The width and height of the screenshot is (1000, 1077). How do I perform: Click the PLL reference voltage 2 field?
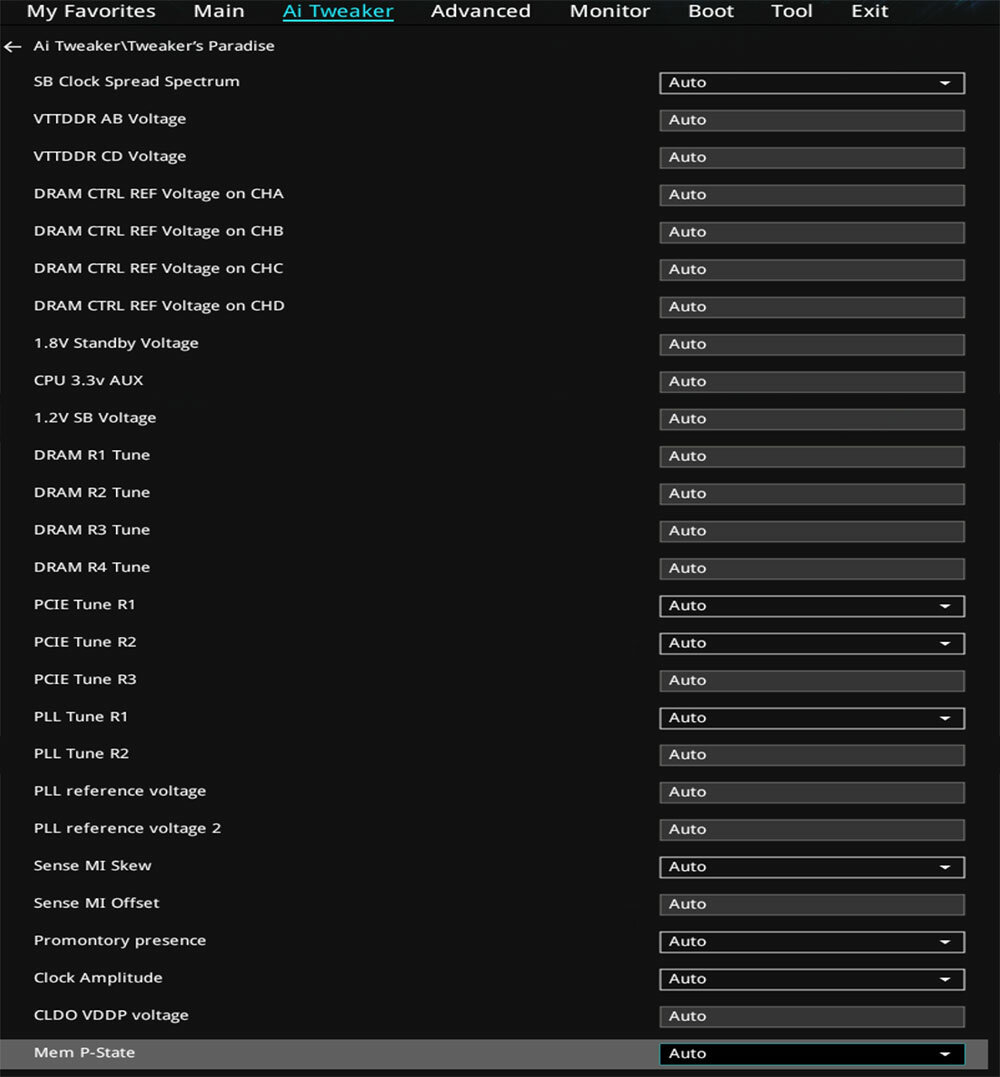pos(812,830)
